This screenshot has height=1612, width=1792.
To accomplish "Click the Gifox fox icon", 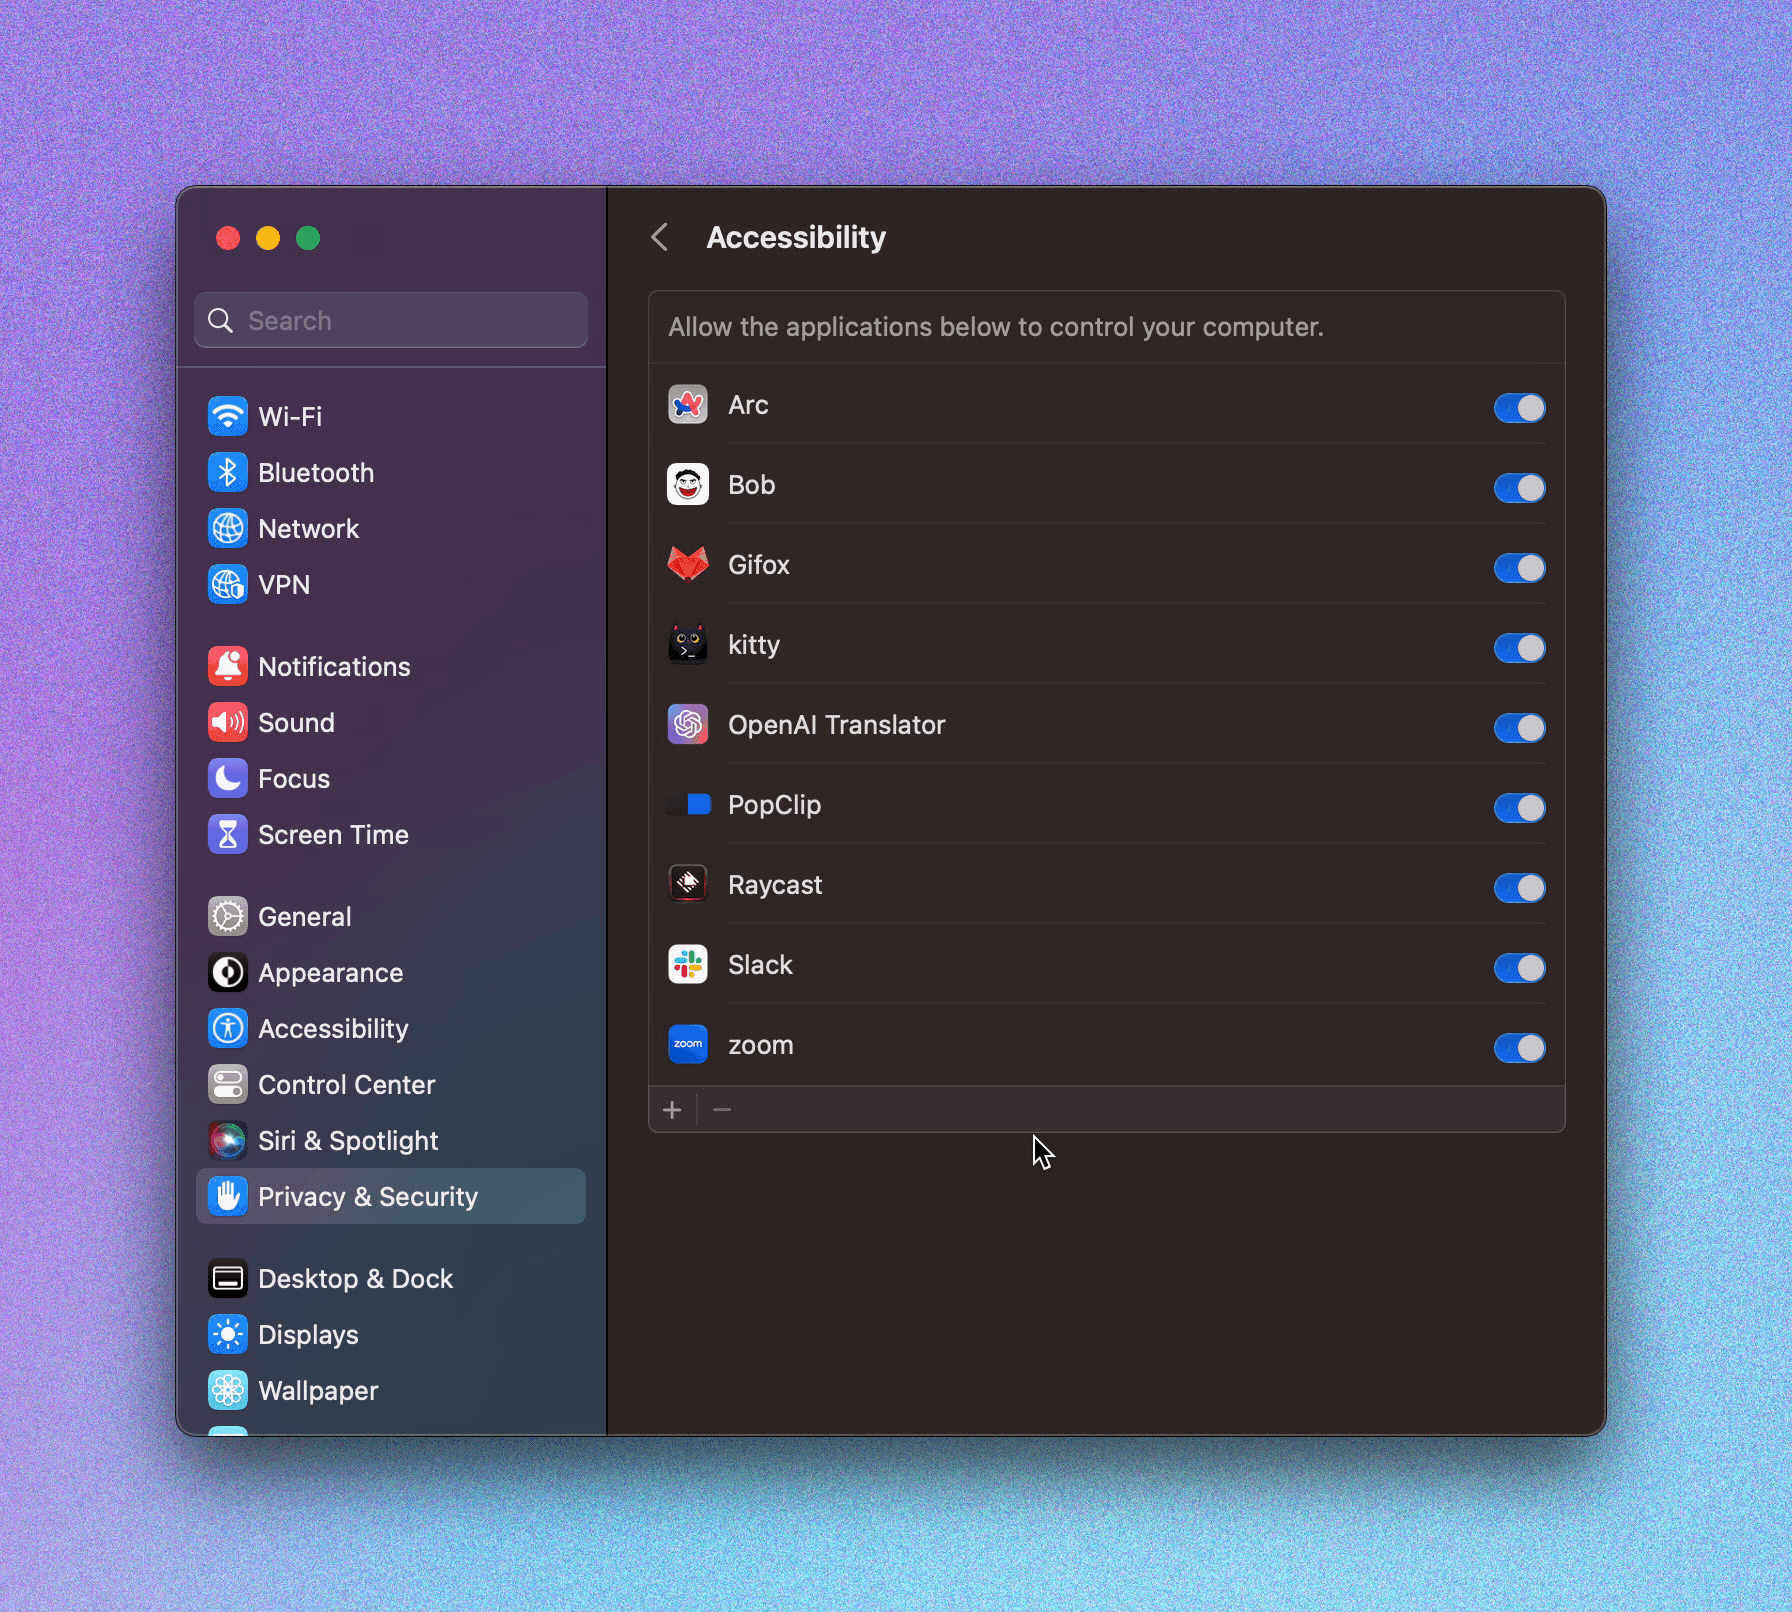I will point(688,565).
